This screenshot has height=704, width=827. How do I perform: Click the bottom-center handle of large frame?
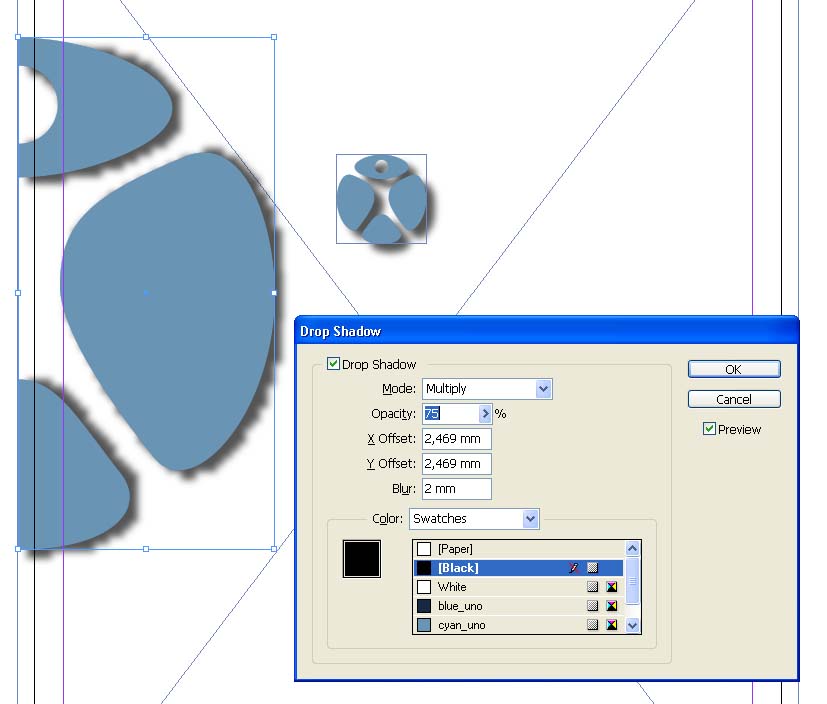click(146, 549)
